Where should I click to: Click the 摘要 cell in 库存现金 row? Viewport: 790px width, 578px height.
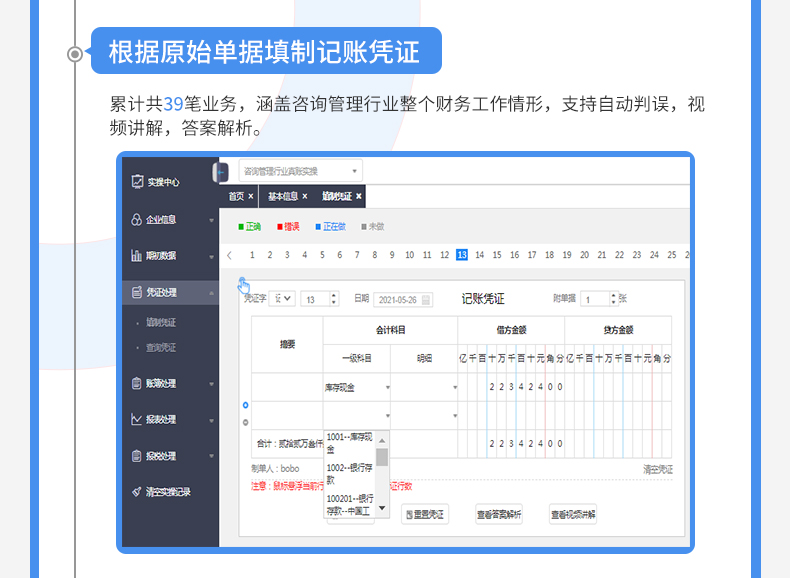pos(287,387)
